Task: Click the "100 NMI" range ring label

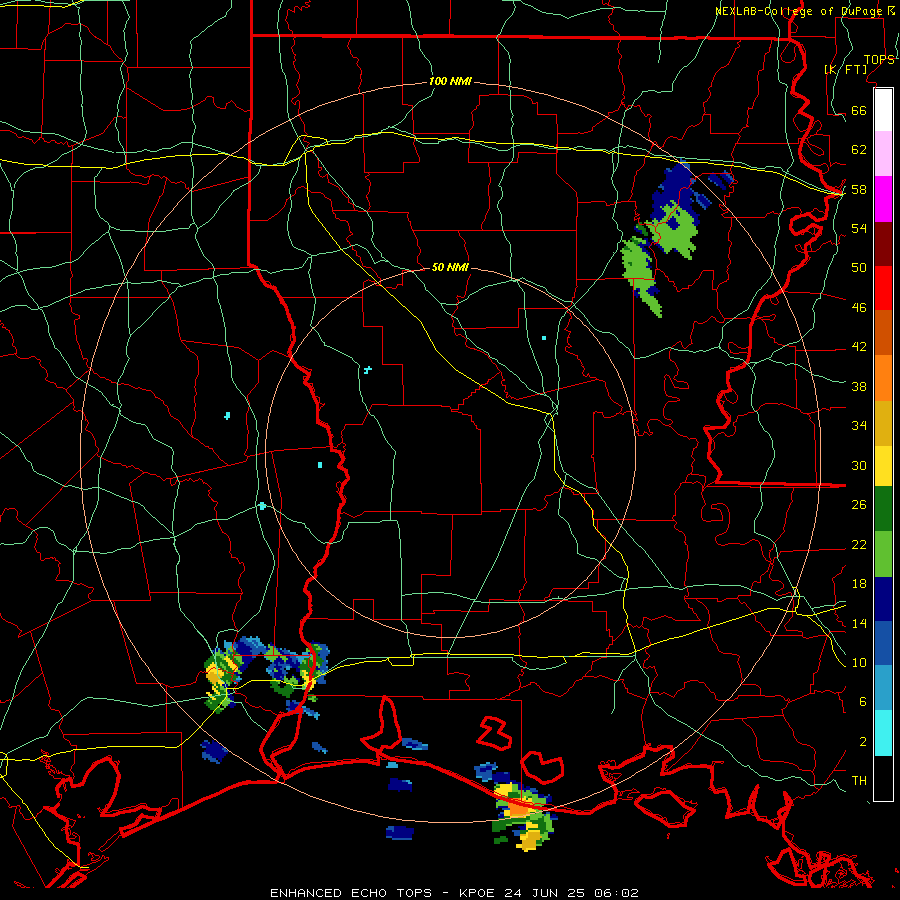Action: pos(450,81)
